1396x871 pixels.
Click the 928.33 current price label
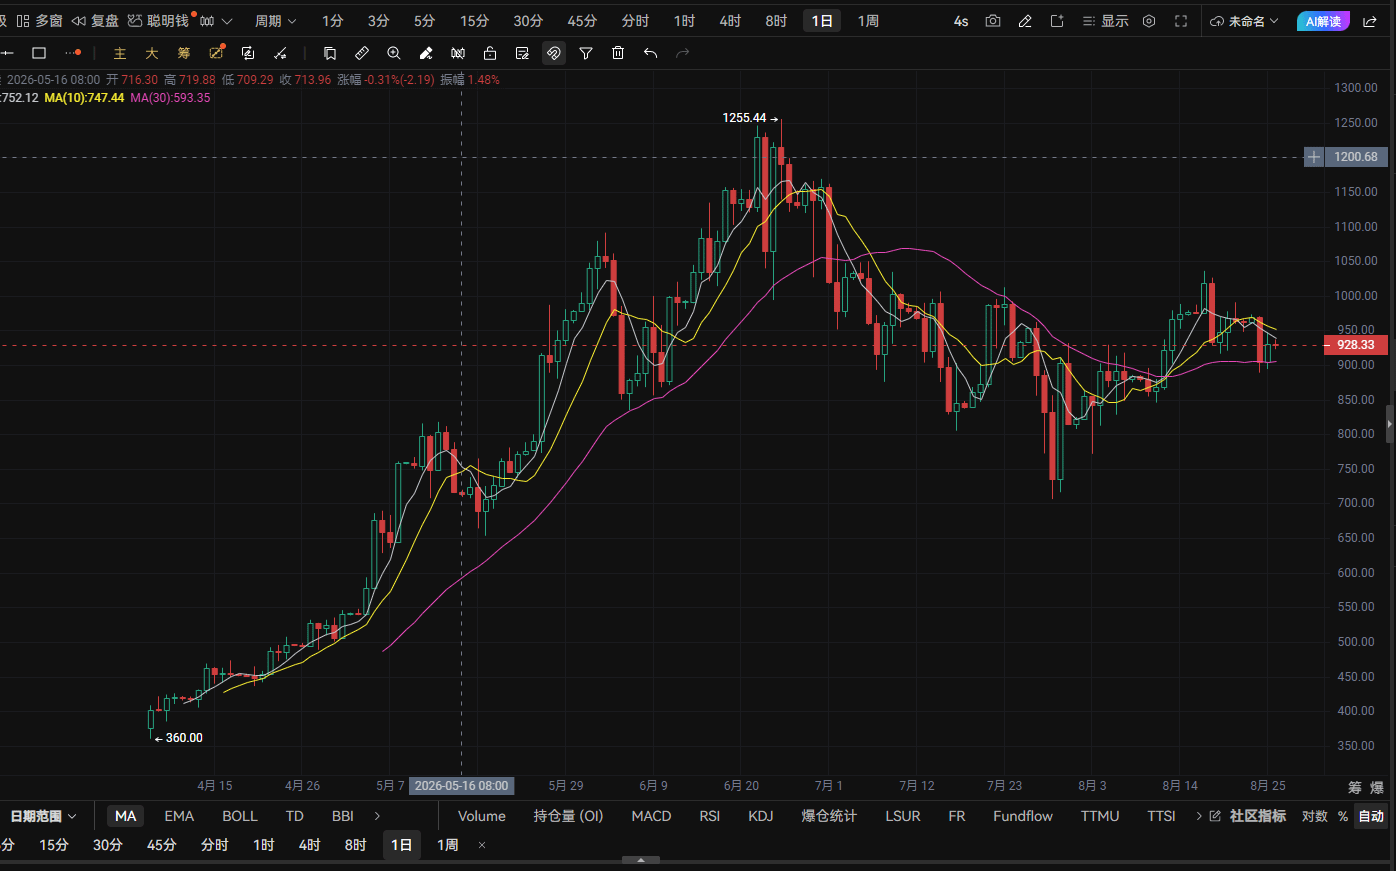(x=1356, y=345)
